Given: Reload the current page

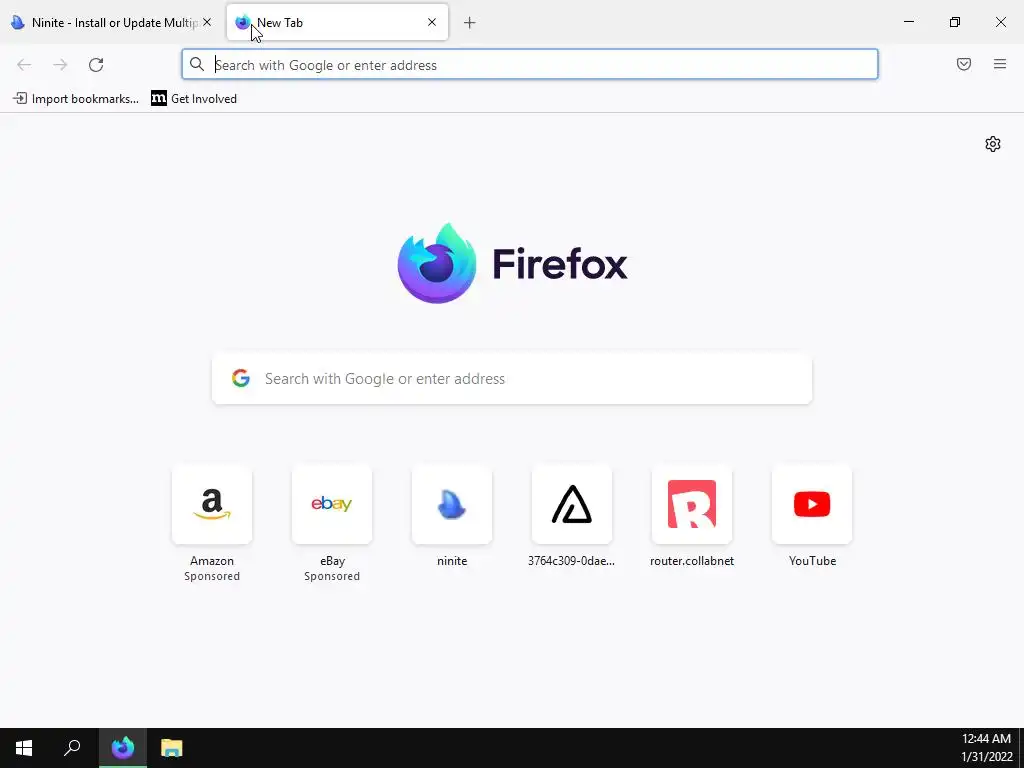Looking at the screenshot, I should 96,65.
